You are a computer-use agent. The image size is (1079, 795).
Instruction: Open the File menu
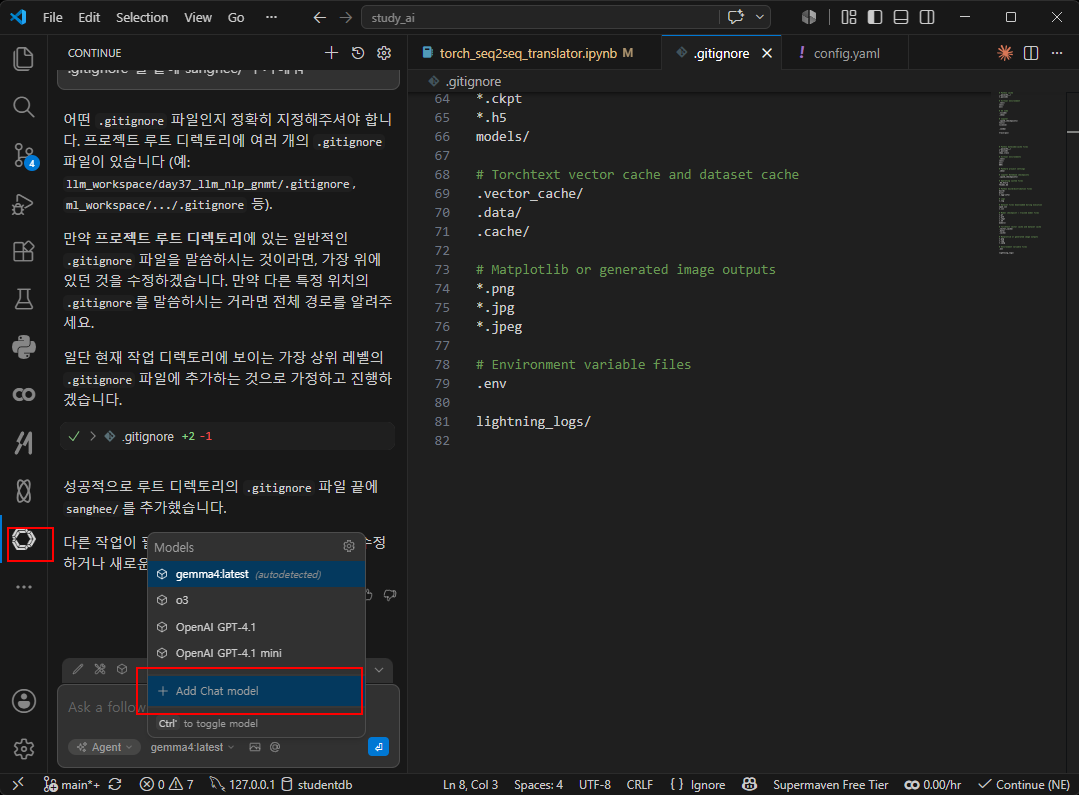click(52, 17)
